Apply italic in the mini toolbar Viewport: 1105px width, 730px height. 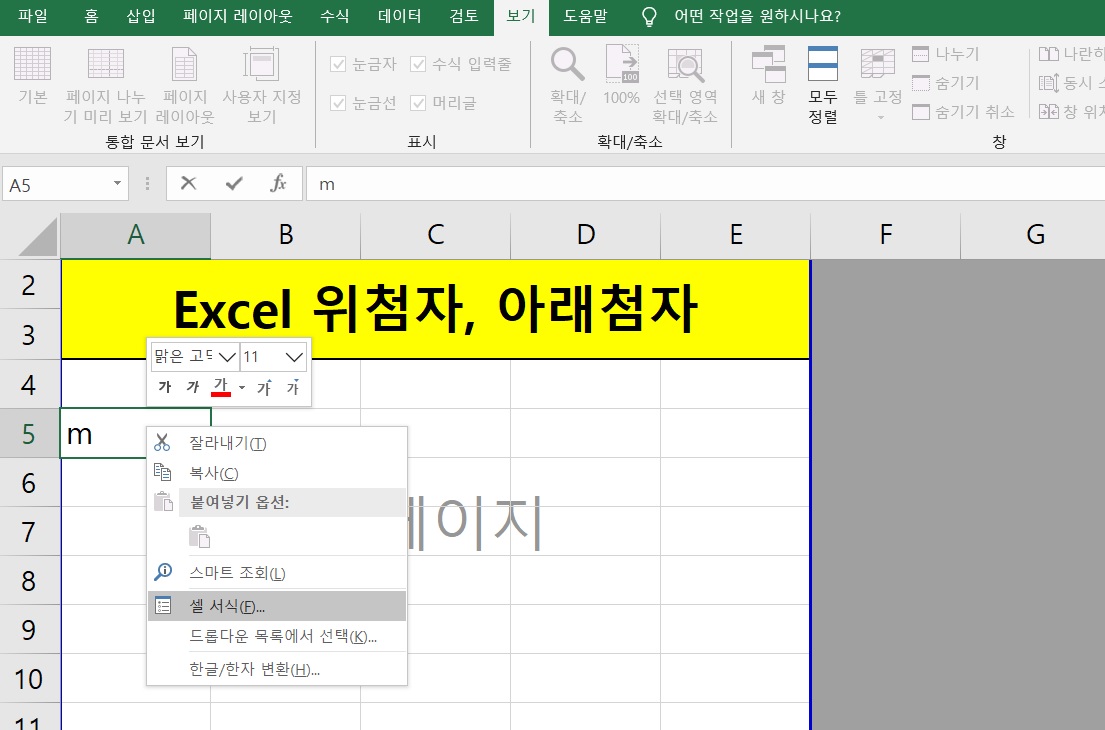(193, 387)
